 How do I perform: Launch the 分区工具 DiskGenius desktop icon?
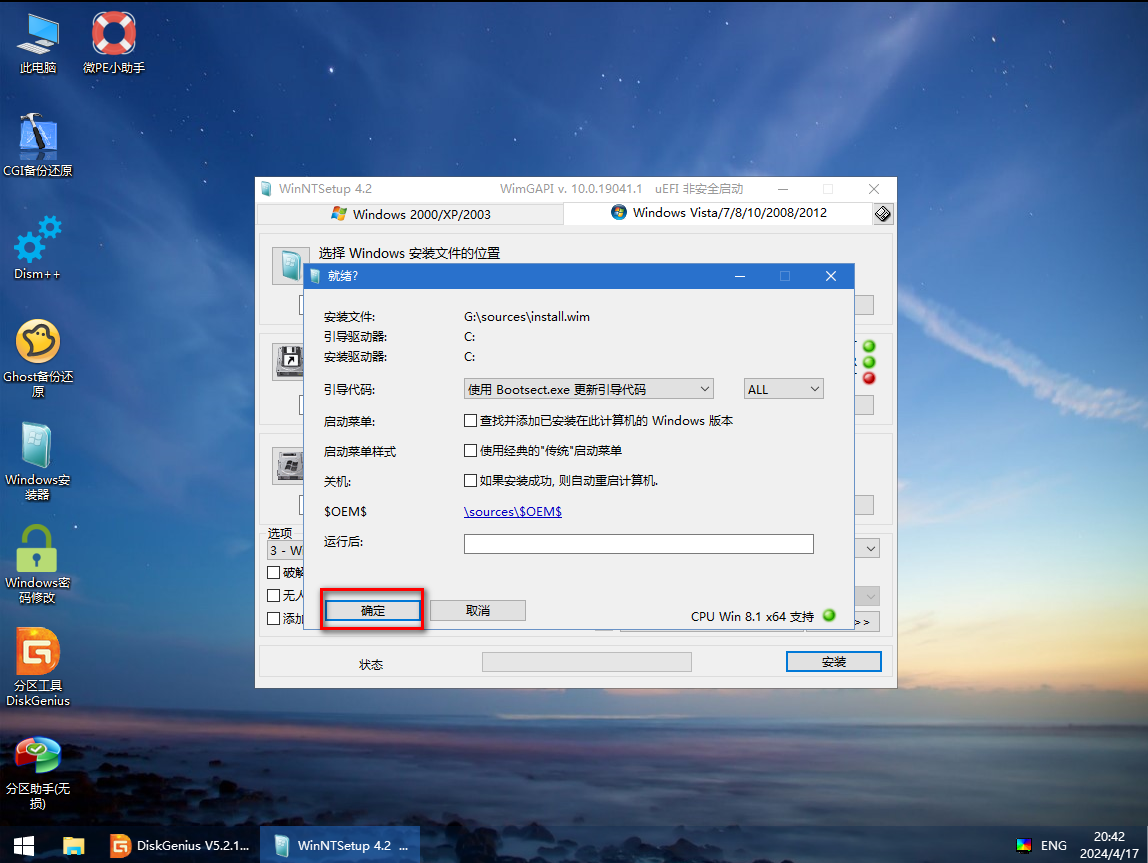37,668
